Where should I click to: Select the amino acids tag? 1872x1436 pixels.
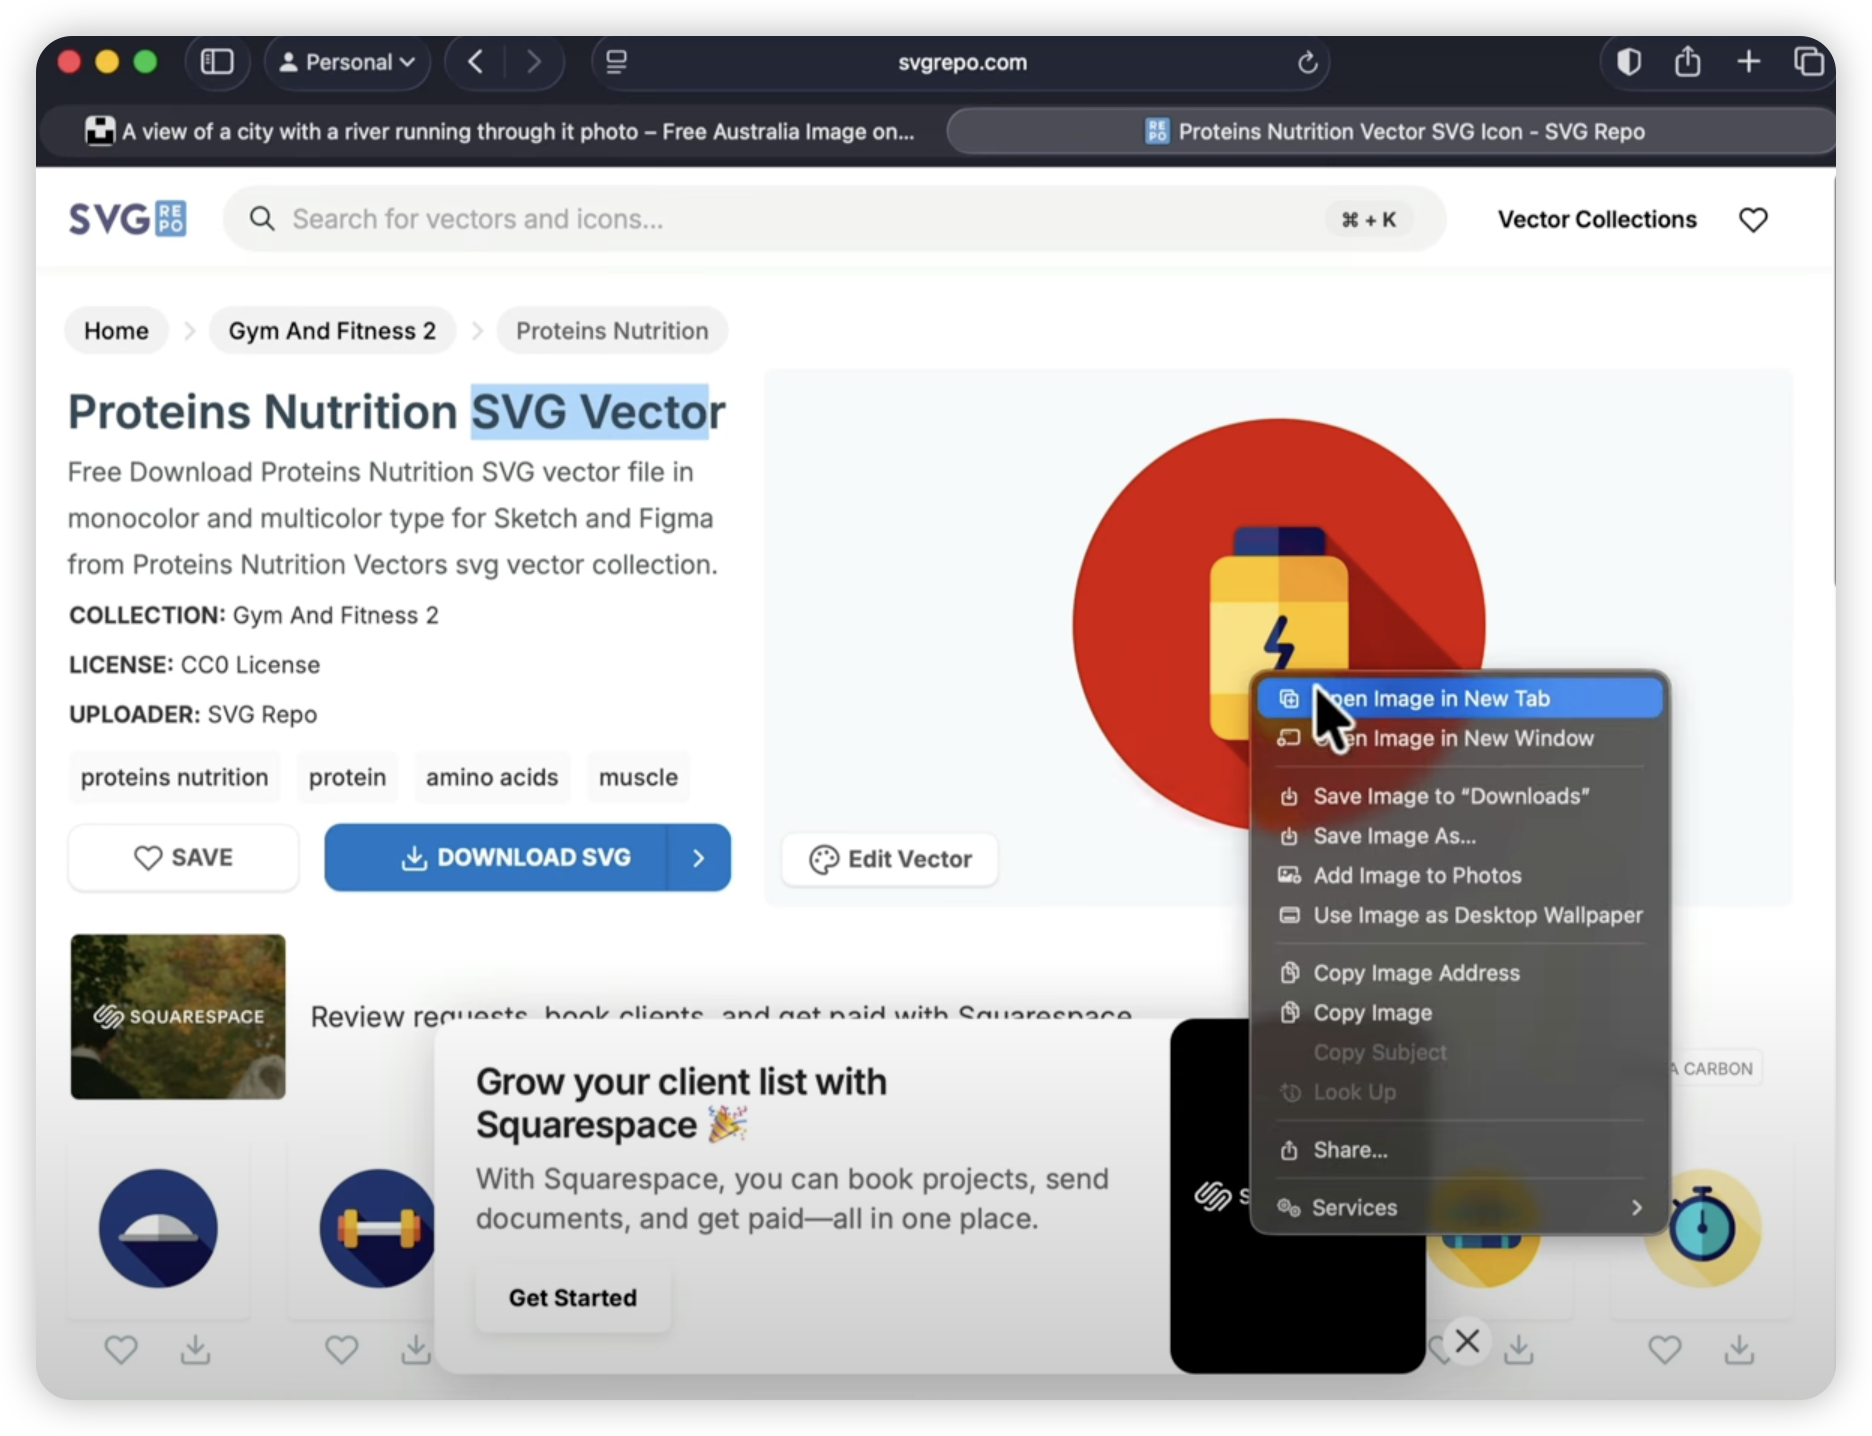click(492, 777)
